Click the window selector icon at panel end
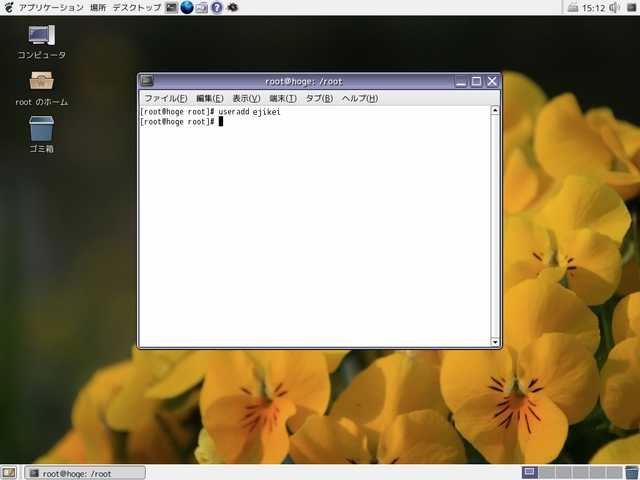The image size is (640, 480). click(631, 7)
